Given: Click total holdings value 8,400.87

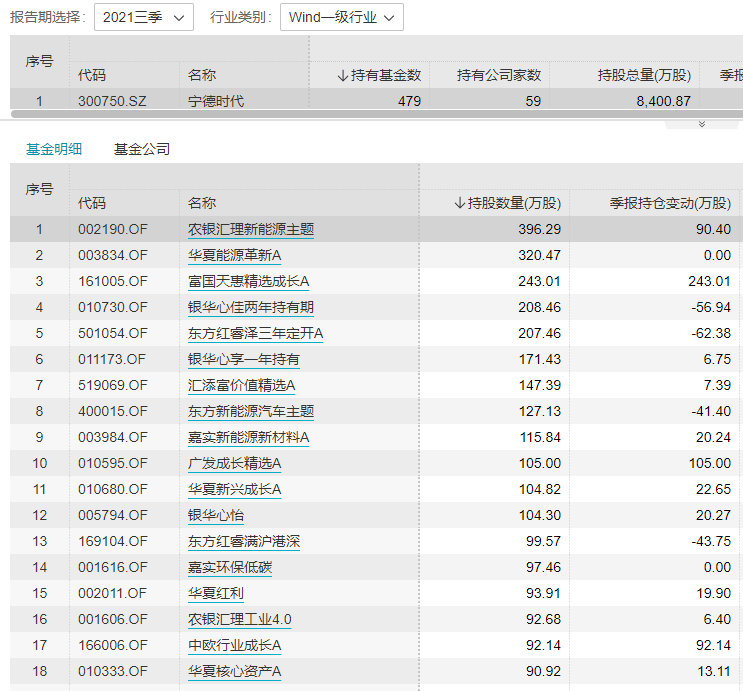Looking at the screenshot, I should tap(664, 101).
